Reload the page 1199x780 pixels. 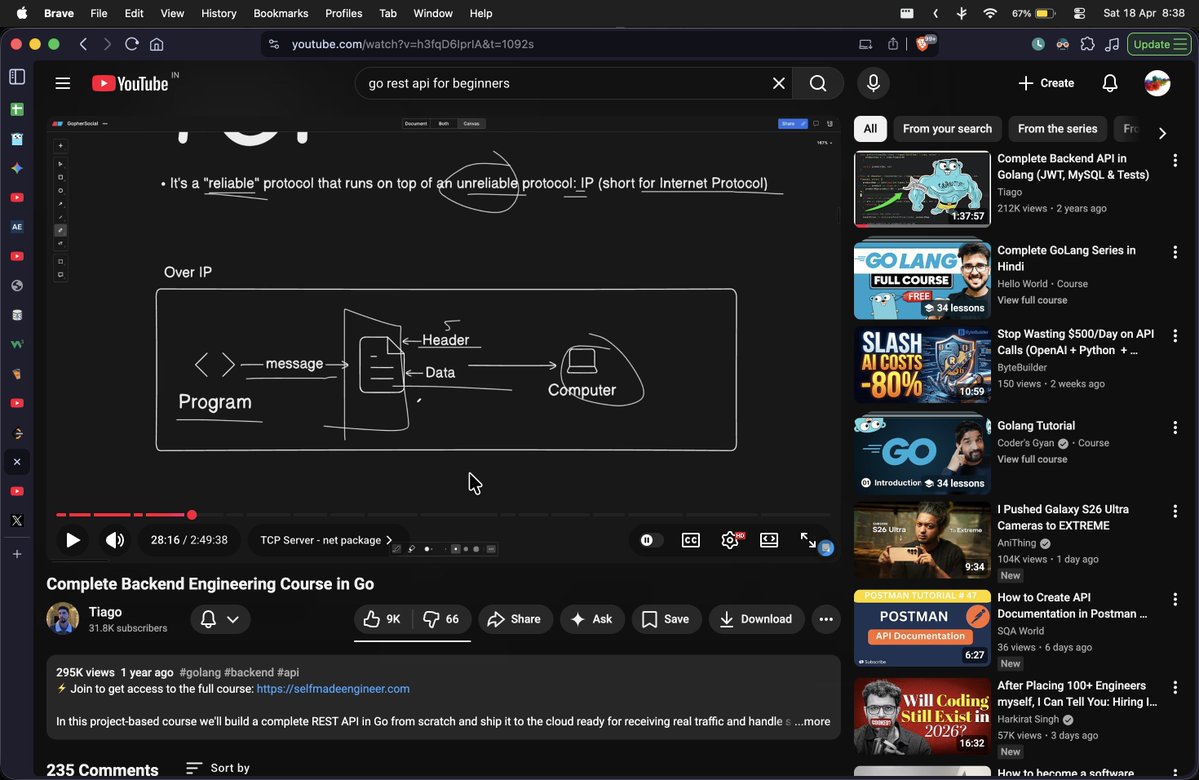coord(132,44)
